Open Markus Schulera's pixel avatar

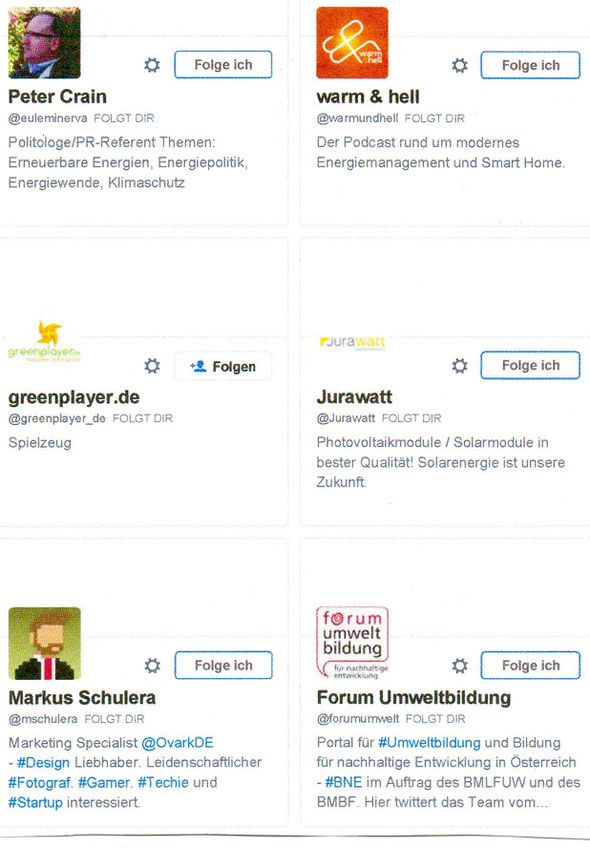click(44, 643)
